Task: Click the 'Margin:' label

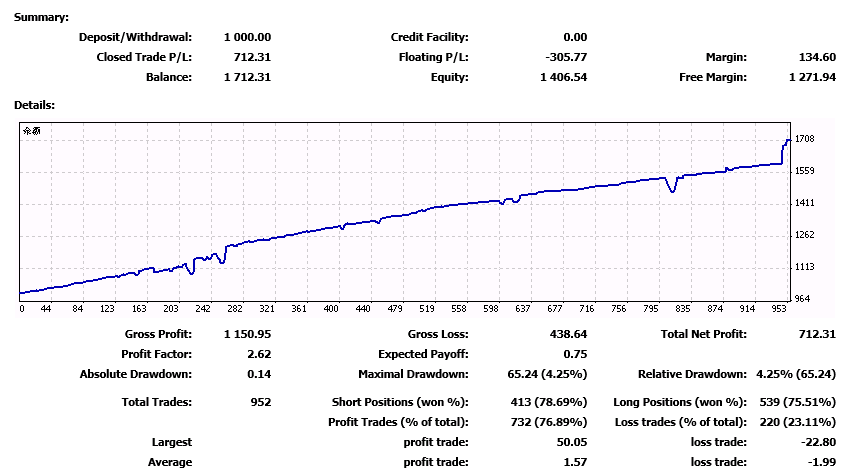Action: [x=726, y=57]
